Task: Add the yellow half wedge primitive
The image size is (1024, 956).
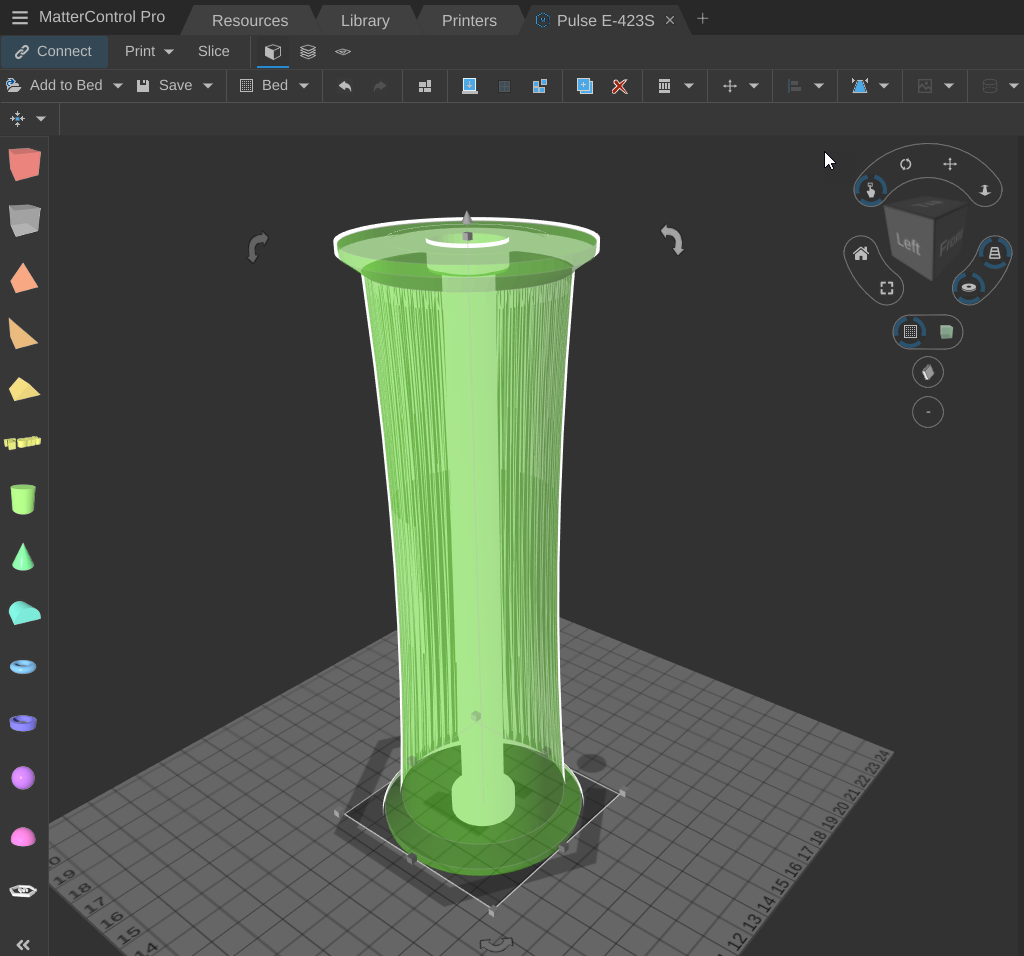Action: click(24, 389)
